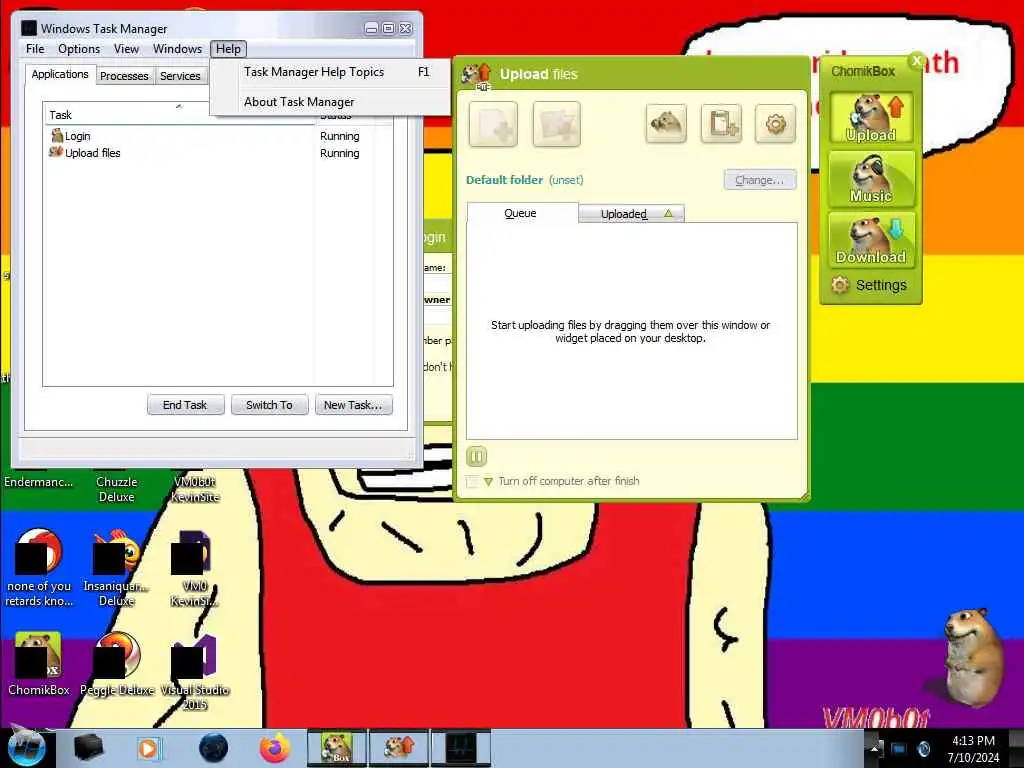Click the Upload files title bar hamster icon
This screenshot has height=768, width=1024.
coord(477,74)
